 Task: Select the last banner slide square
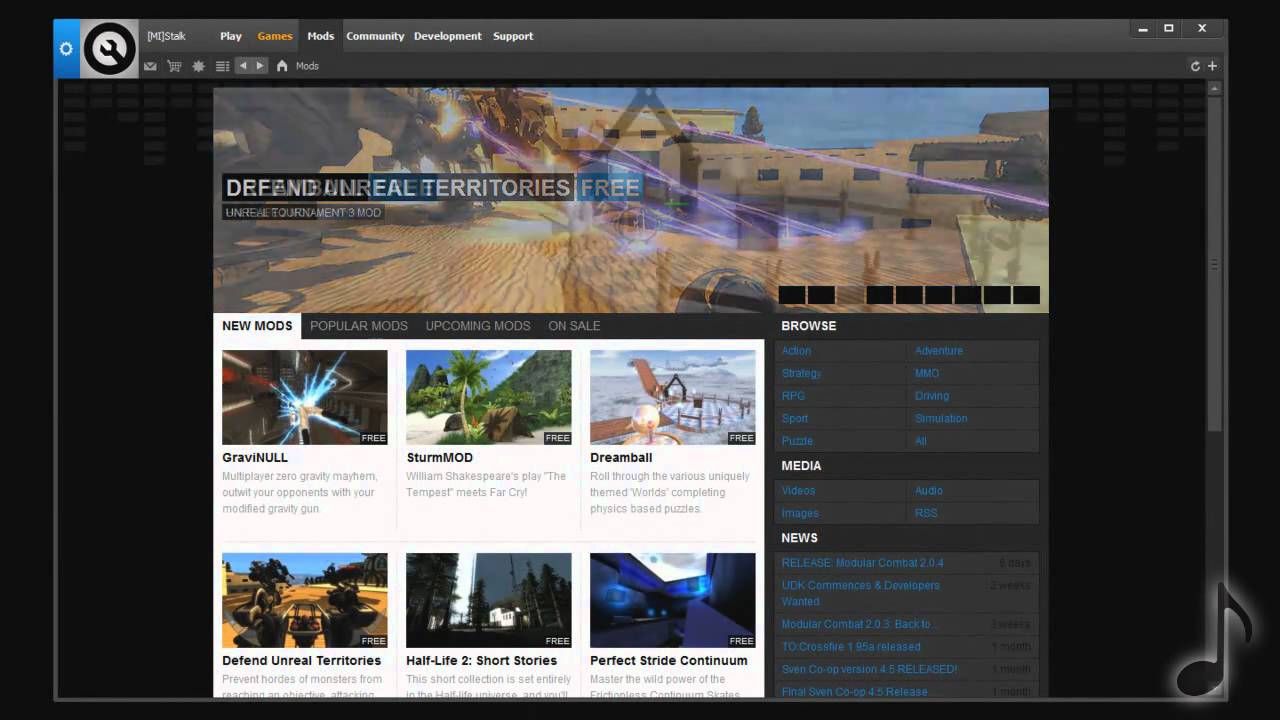coord(1027,295)
